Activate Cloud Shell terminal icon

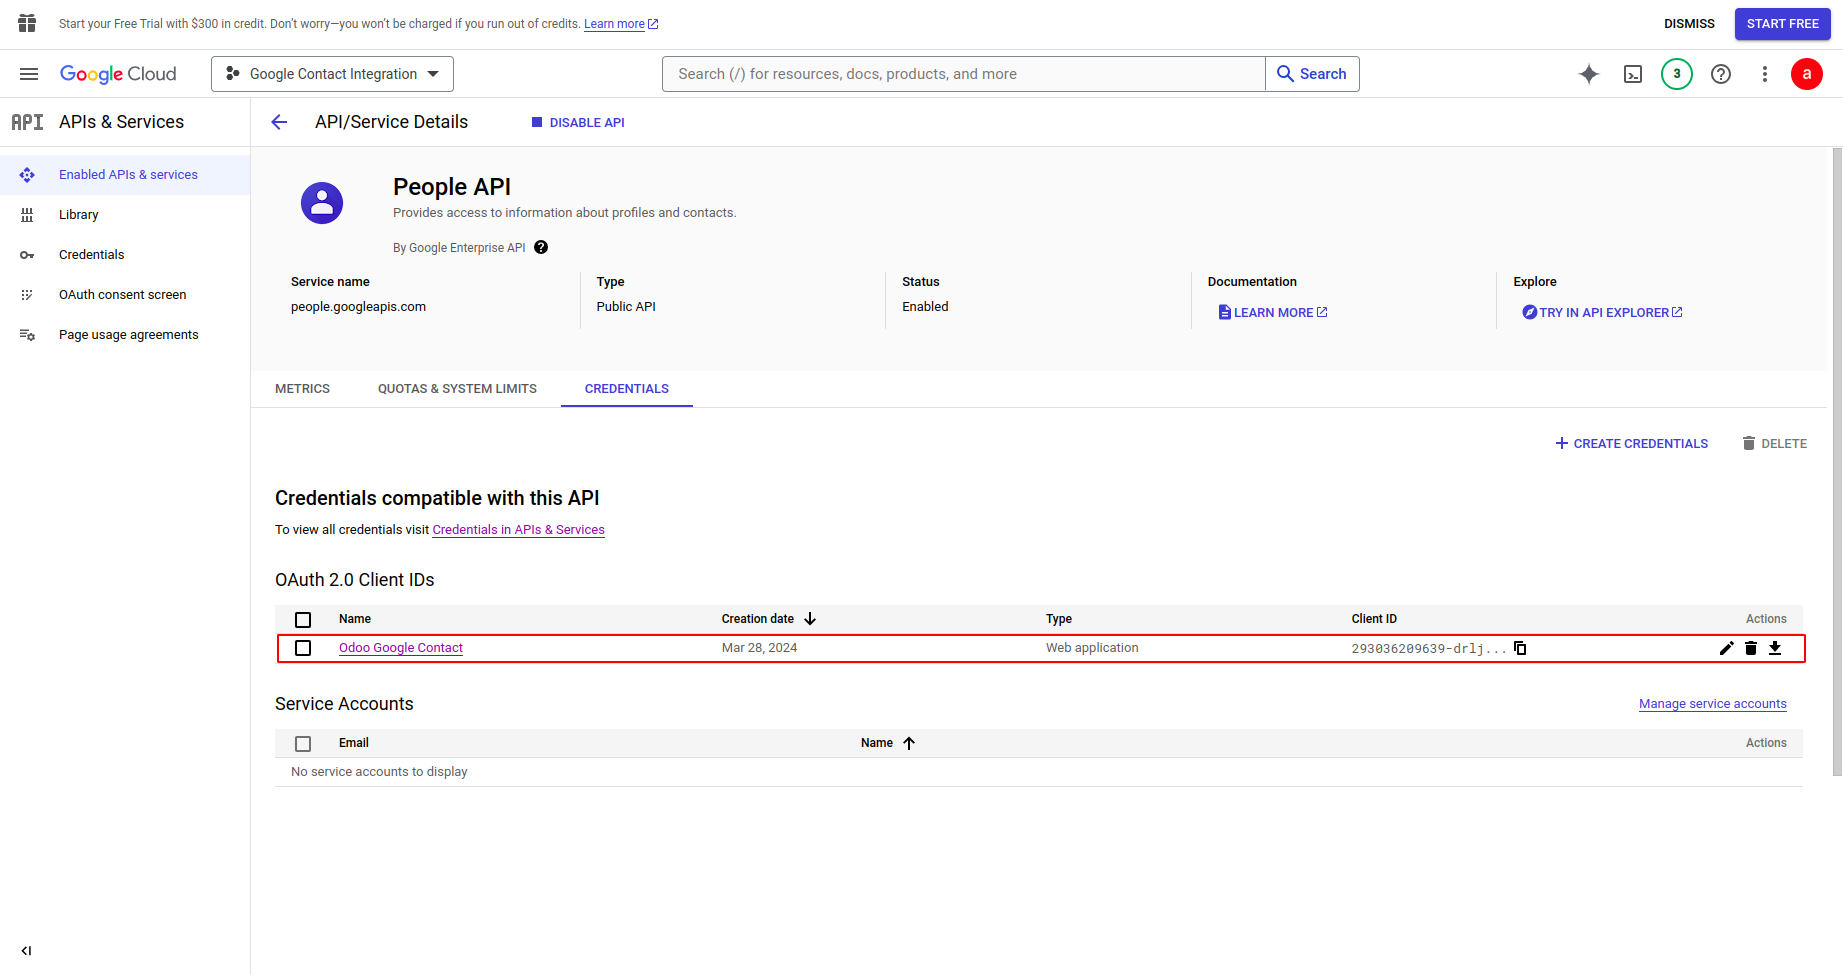[1633, 74]
